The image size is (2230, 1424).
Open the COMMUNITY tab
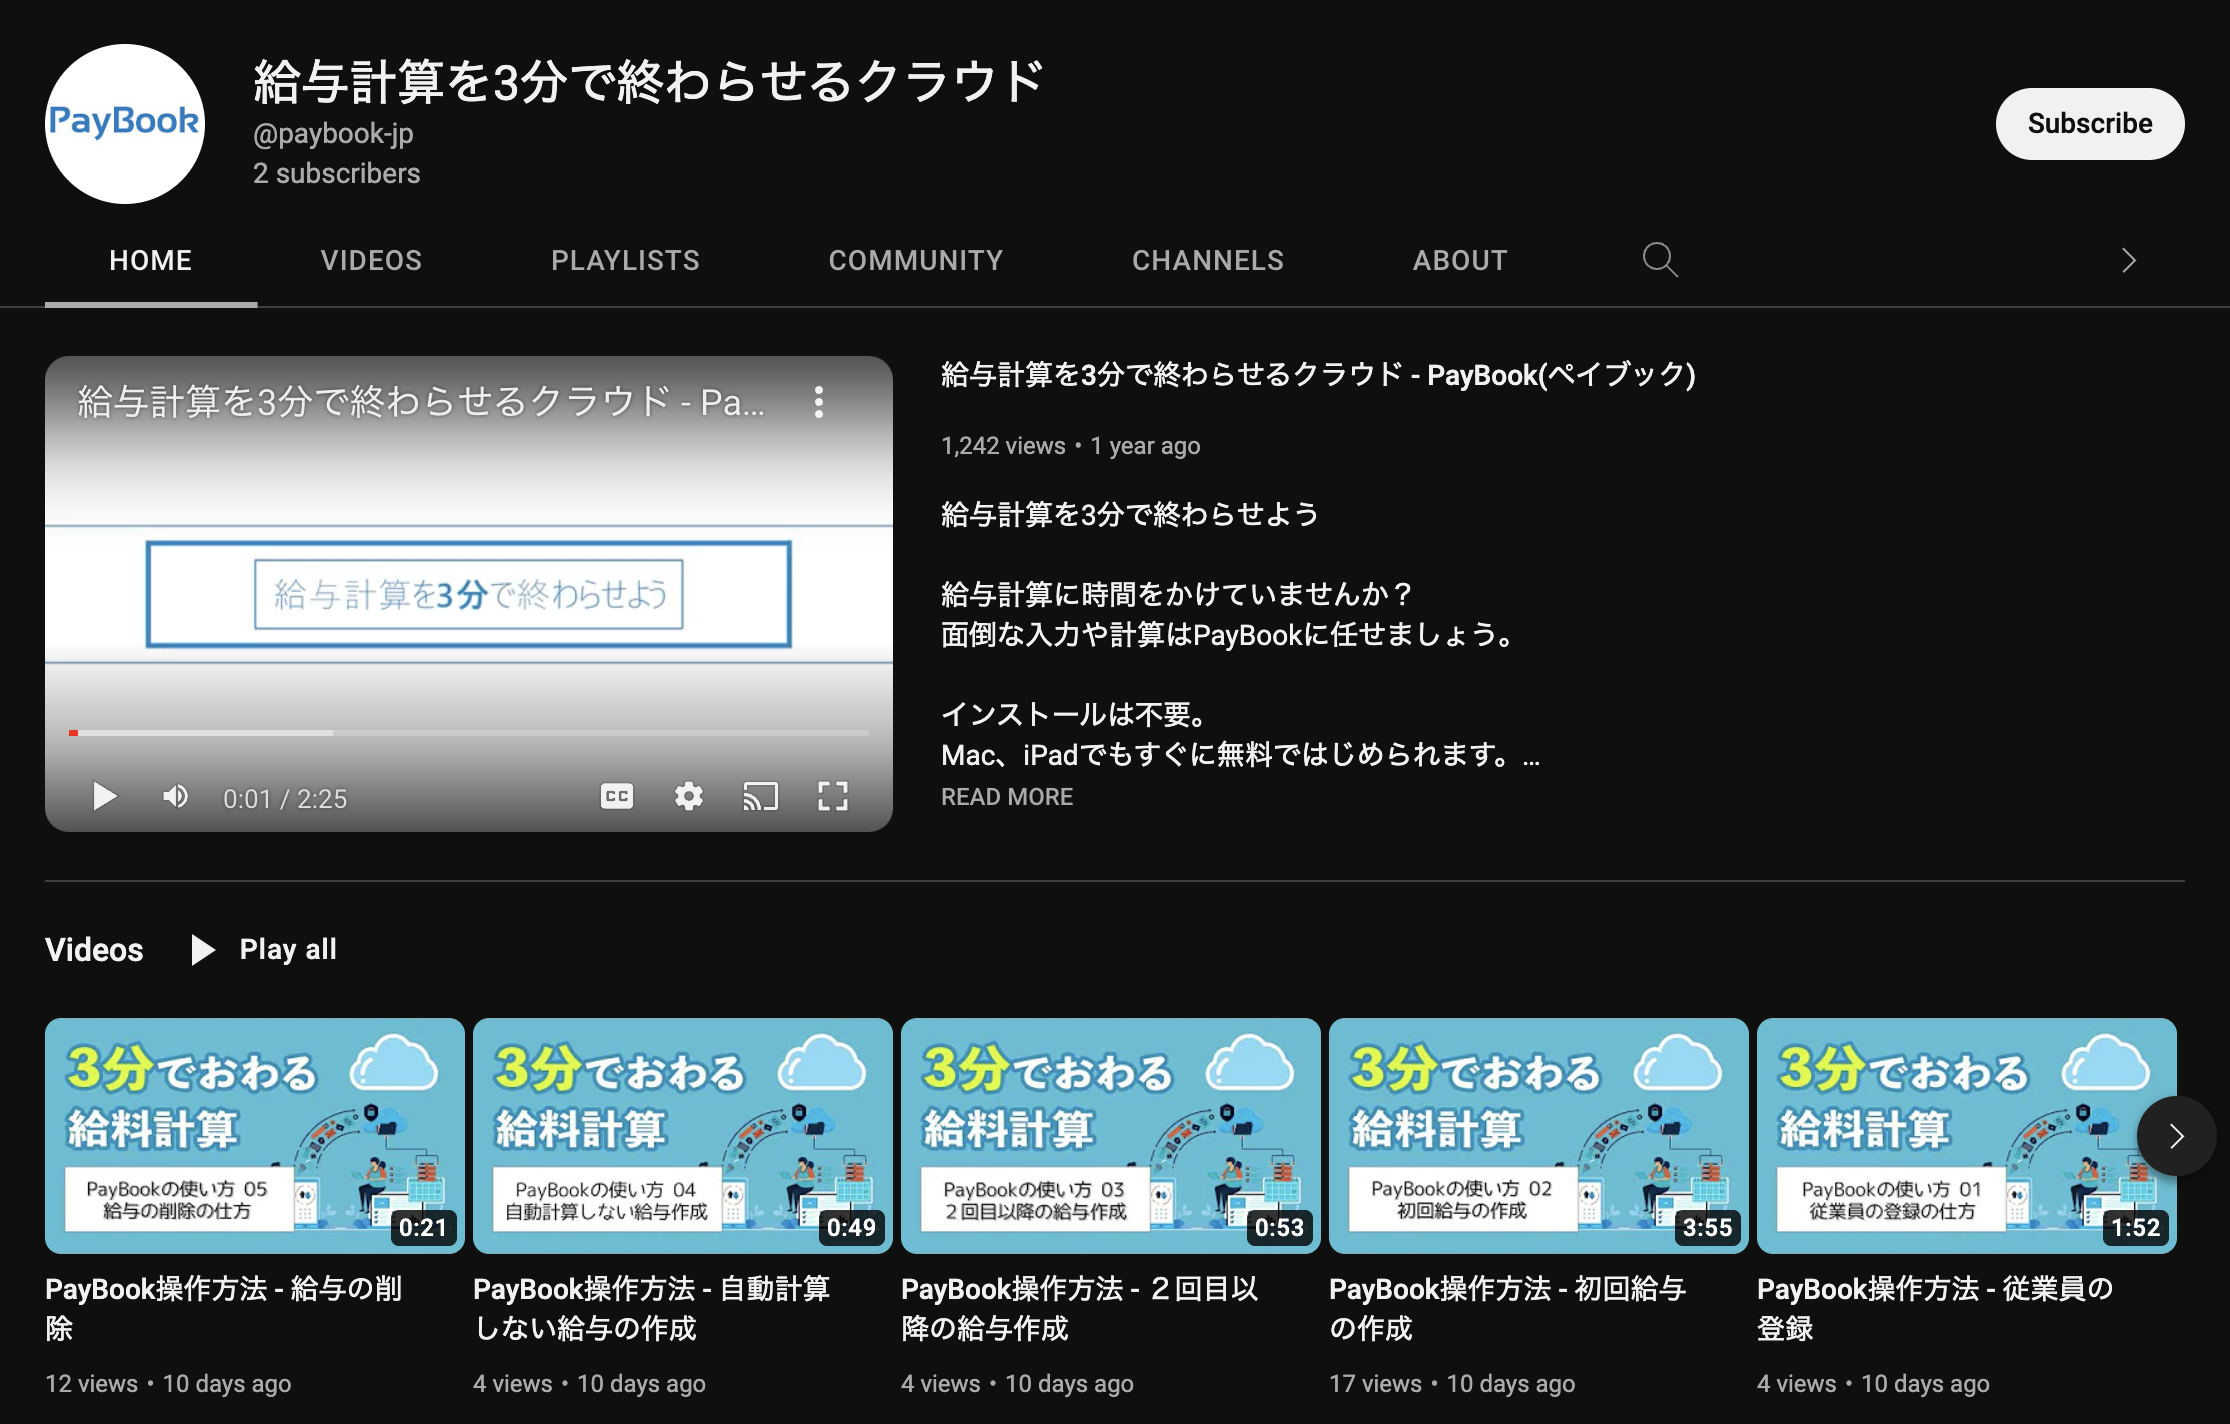916,261
